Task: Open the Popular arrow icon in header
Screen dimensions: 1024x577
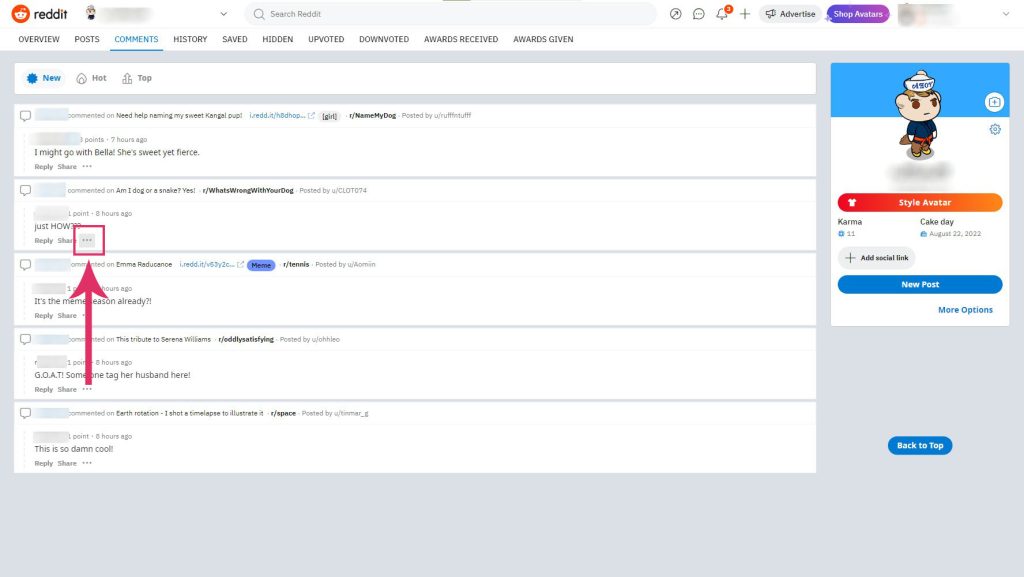Action: pyautogui.click(x=675, y=14)
